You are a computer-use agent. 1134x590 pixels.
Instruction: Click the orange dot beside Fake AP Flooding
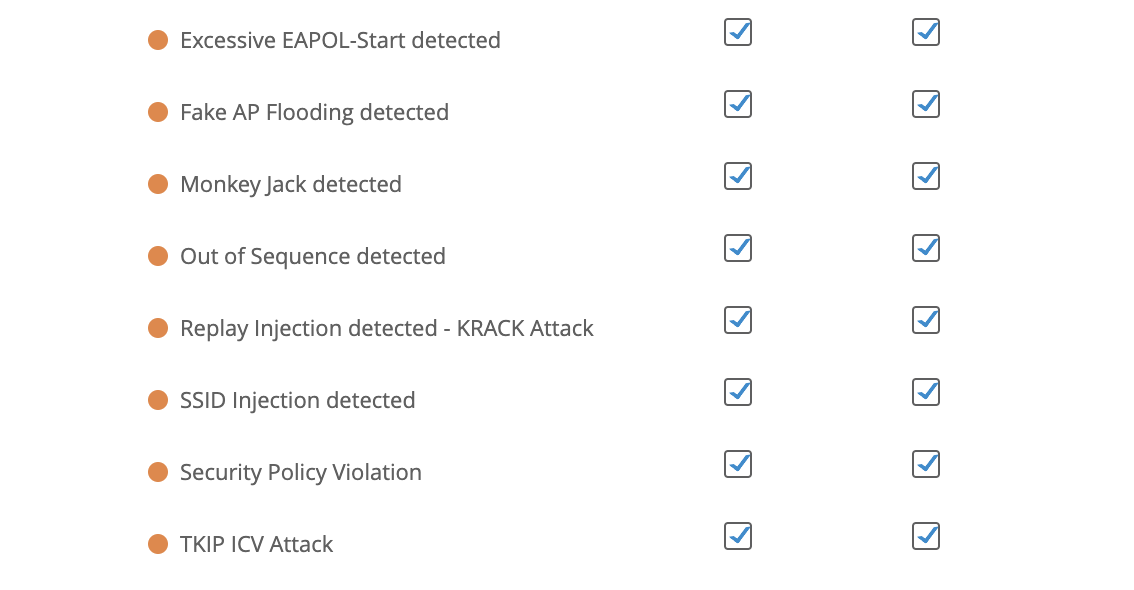click(158, 112)
